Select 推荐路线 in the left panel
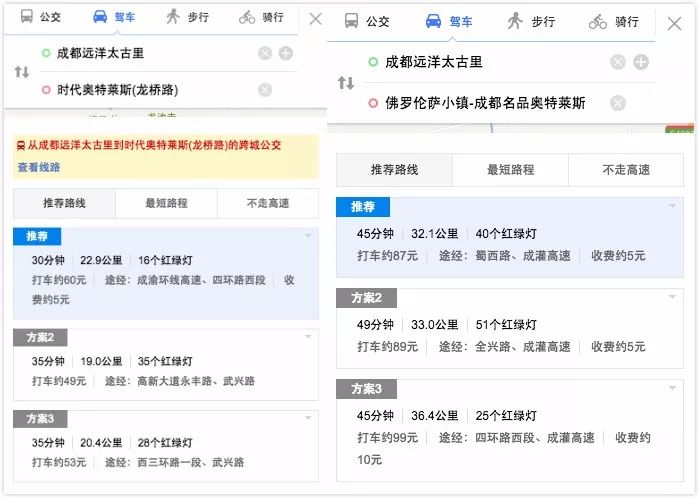699x498 pixels. (x=64, y=203)
